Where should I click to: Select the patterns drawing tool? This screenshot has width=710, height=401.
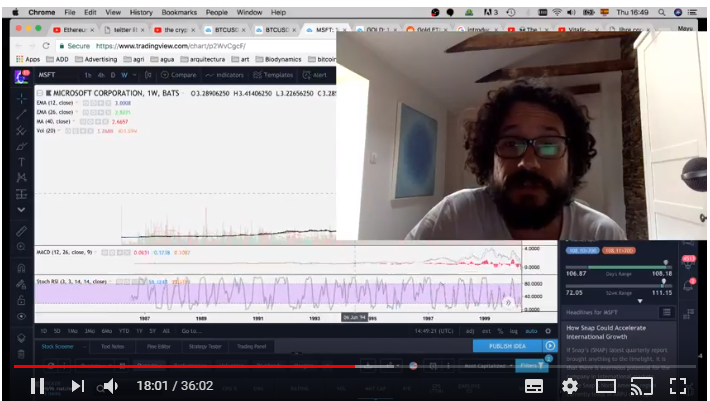click(x=21, y=178)
